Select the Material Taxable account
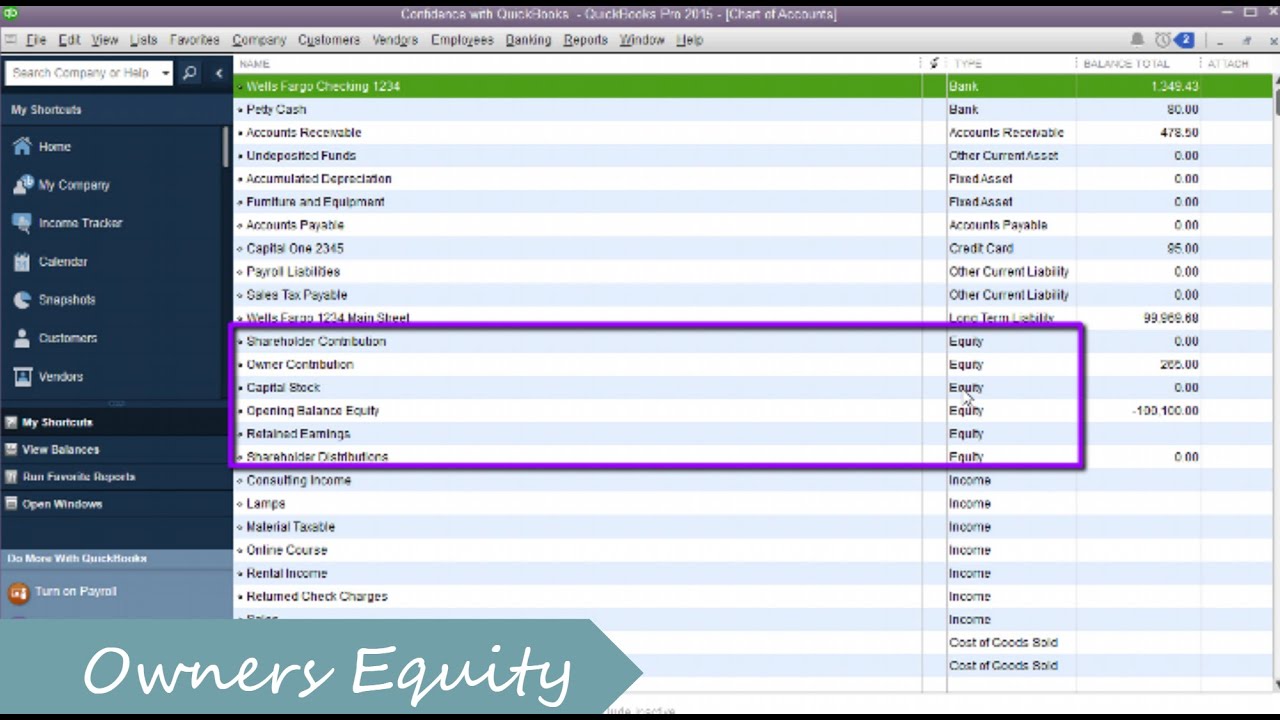The width and height of the screenshot is (1280, 720). point(291,527)
